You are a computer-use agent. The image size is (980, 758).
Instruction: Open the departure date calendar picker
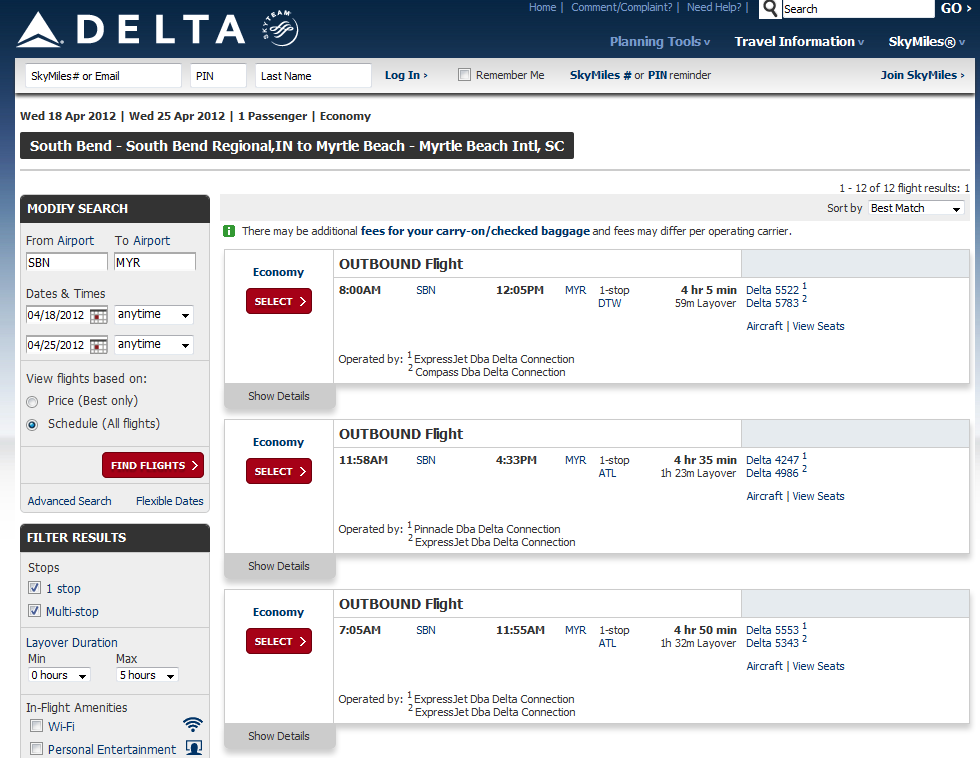pos(101,315)
